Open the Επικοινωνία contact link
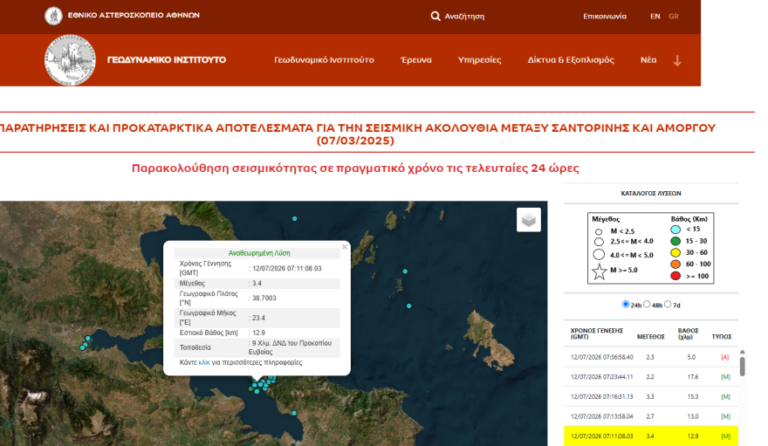Viewport: 768px width, 446px height. click(x=604, y=16)
